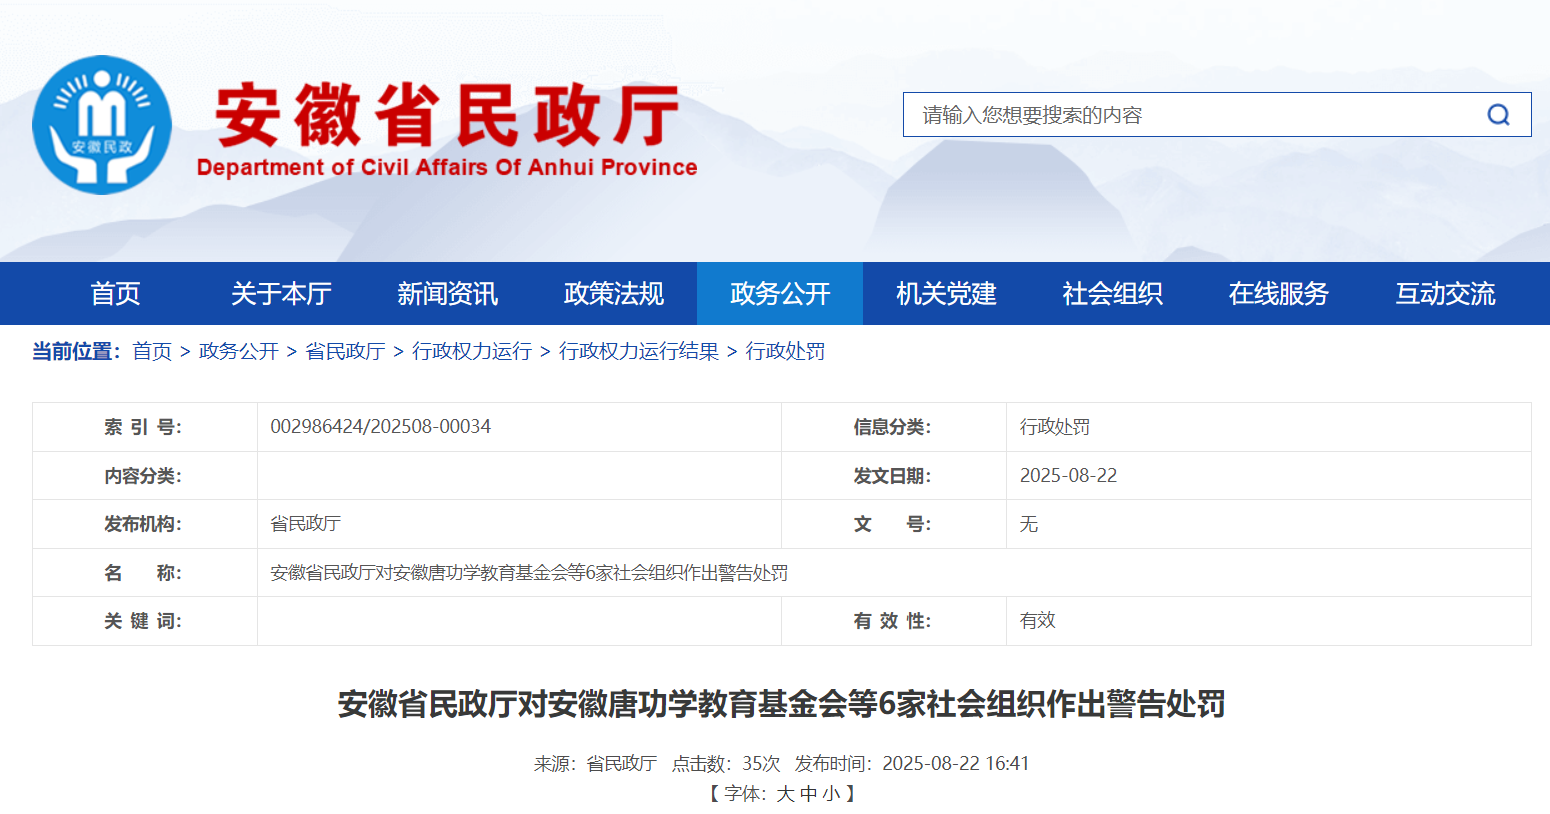Viewport: 1550px width, 814px height.
Task: Open the 关于本厅 navigation menu item
Action: (281, 293)
